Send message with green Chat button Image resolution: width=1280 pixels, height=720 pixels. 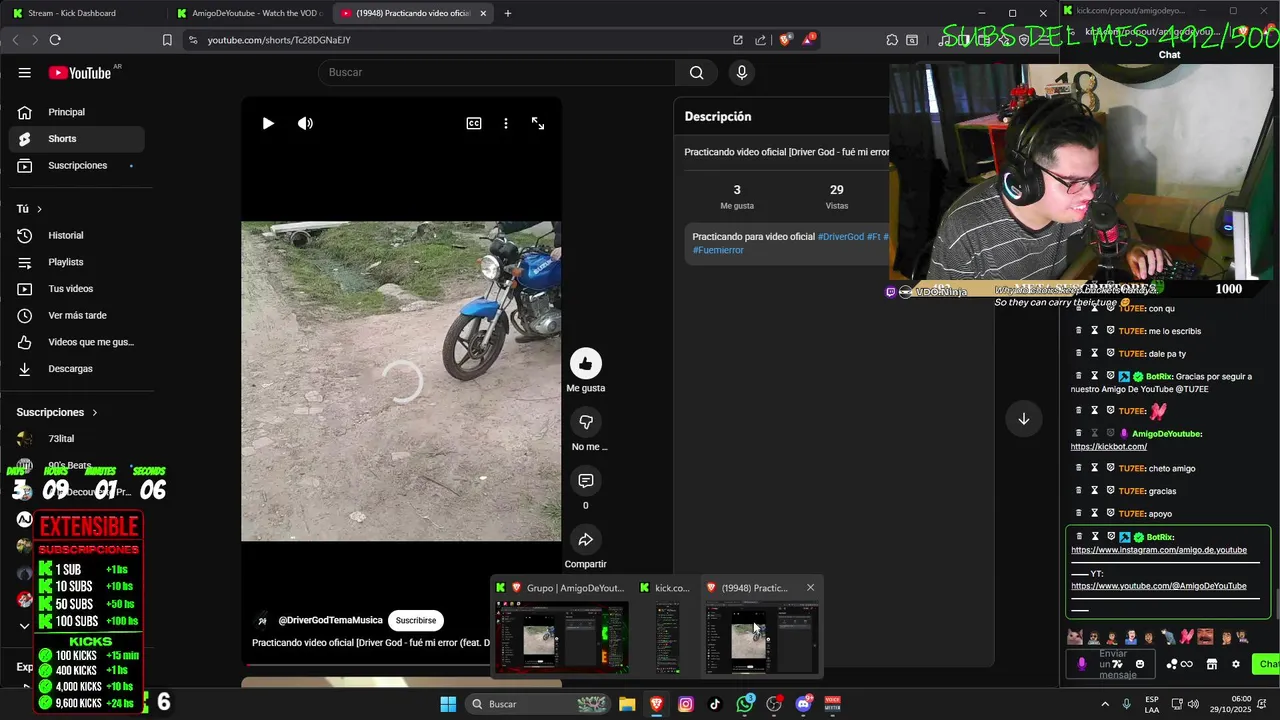pos(1268,664)
